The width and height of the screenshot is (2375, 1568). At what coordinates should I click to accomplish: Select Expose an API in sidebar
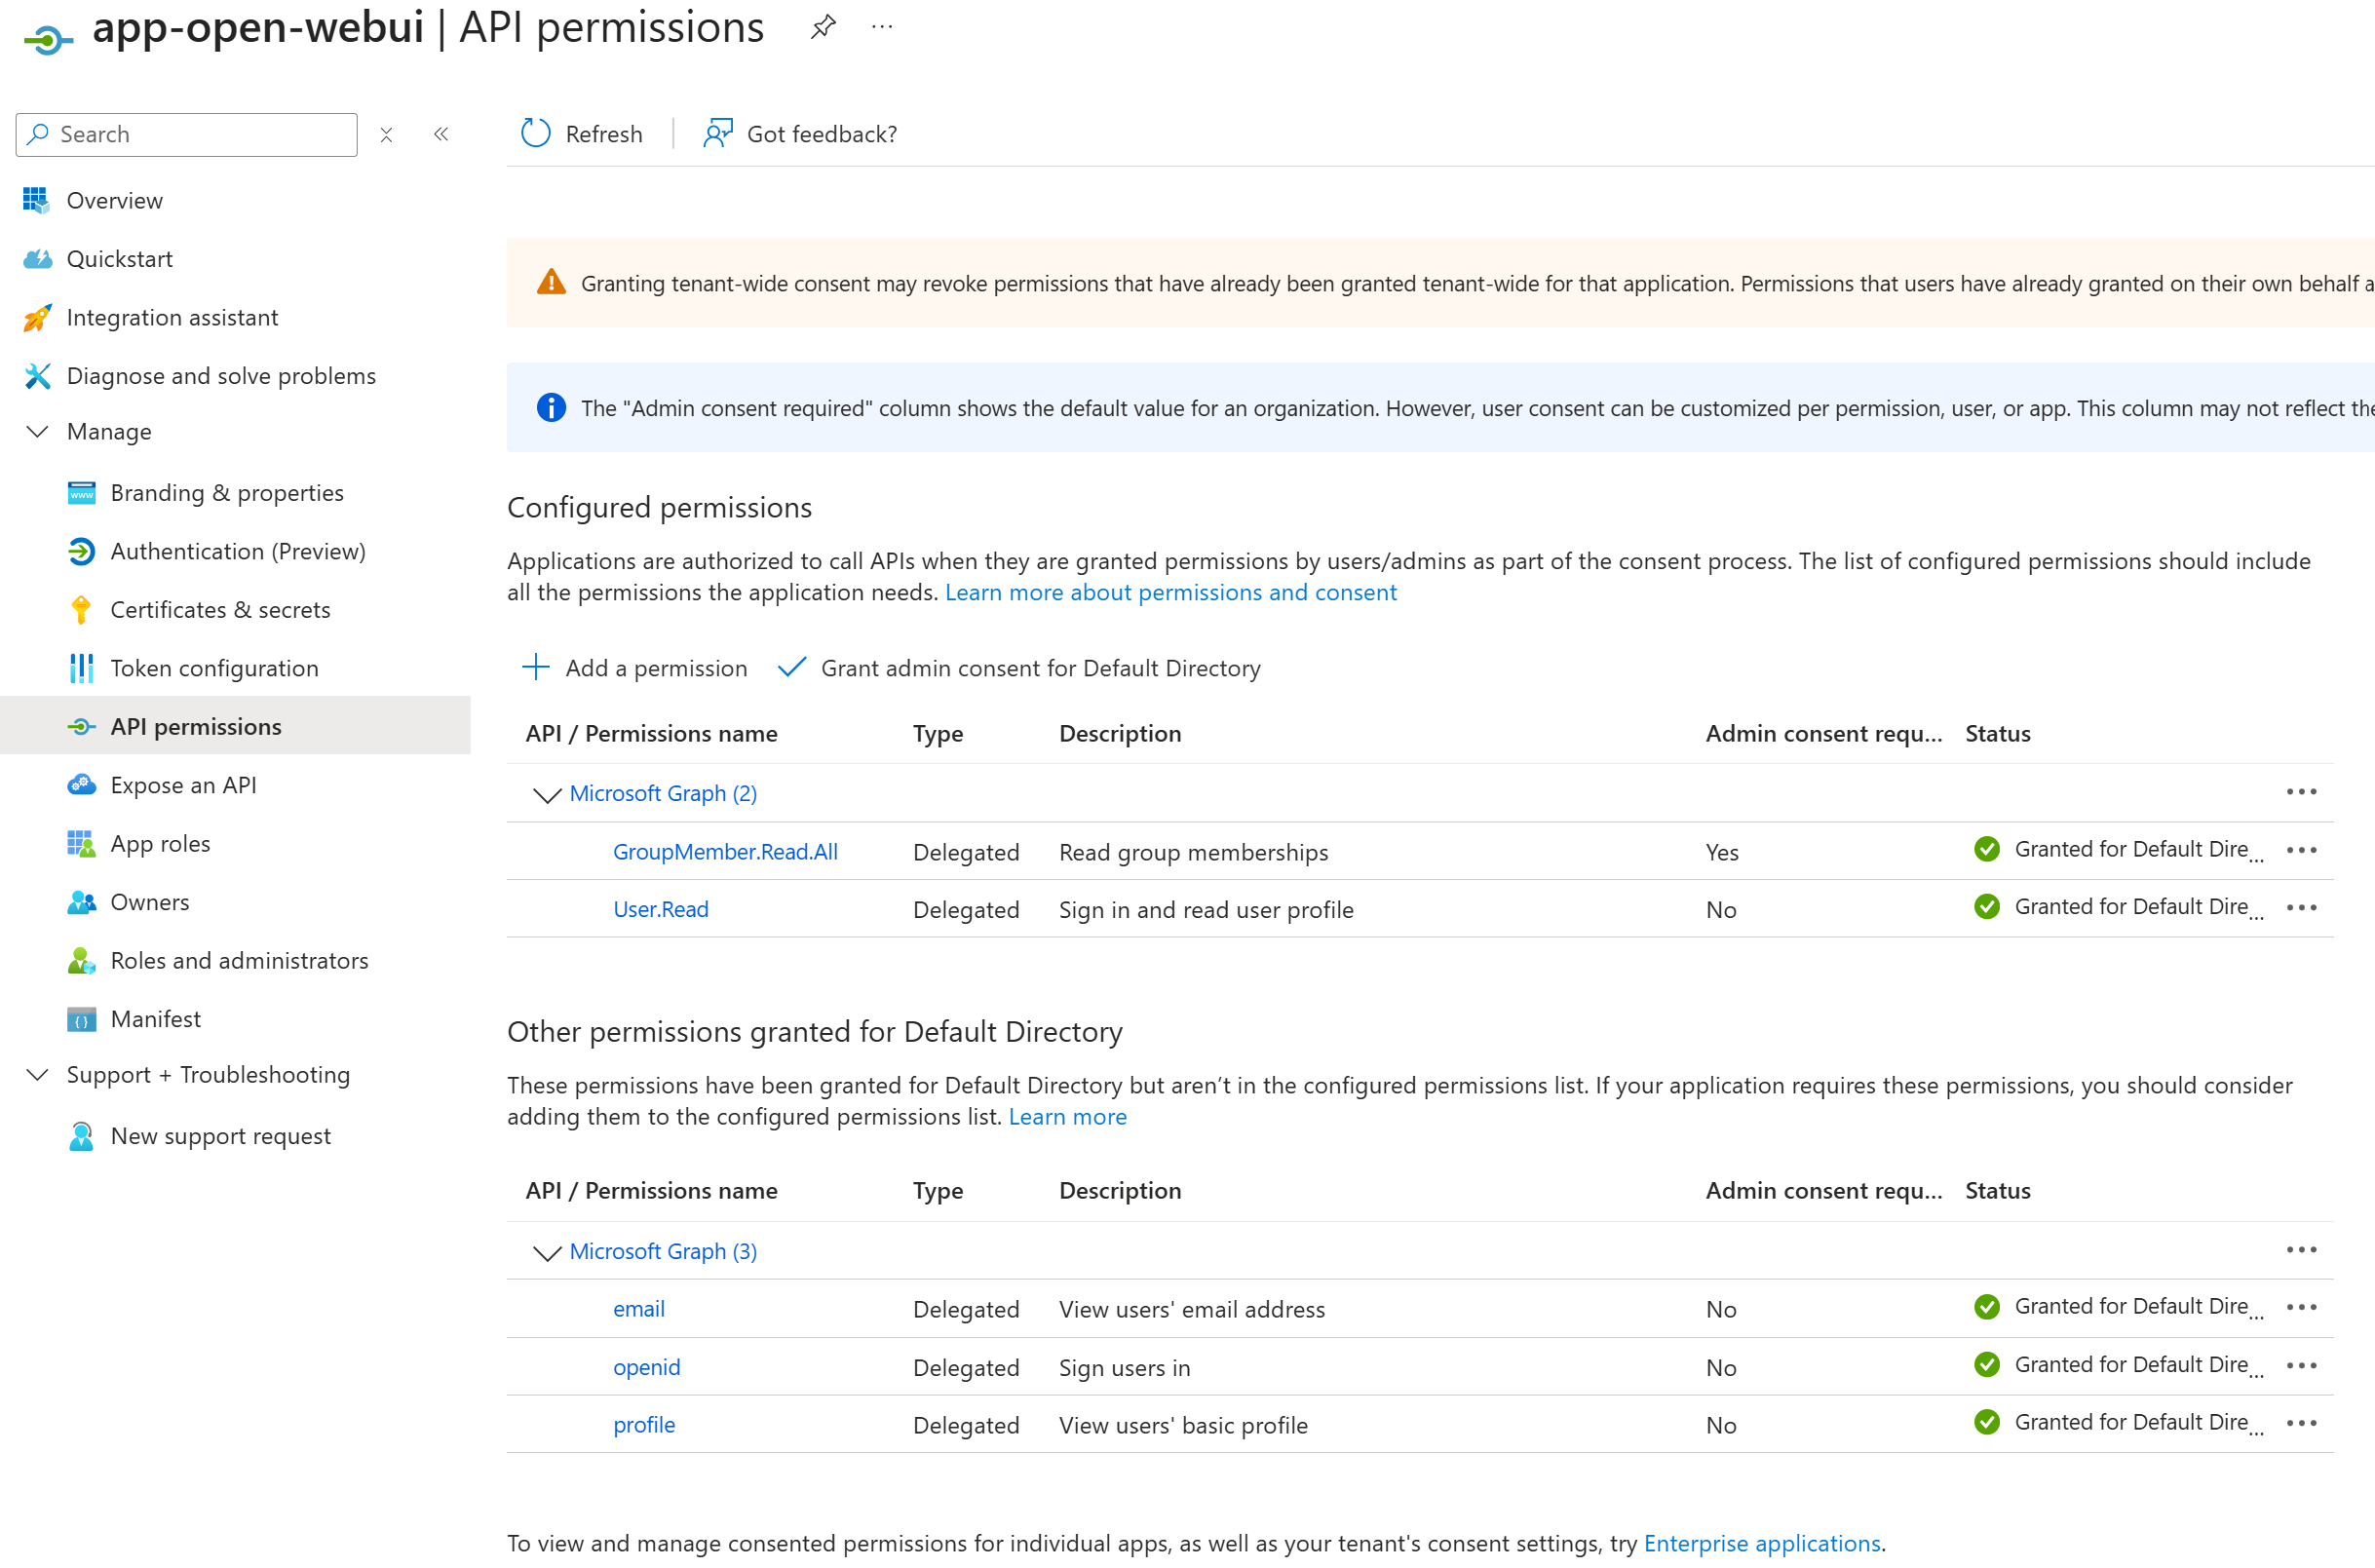tap(183, 785)
